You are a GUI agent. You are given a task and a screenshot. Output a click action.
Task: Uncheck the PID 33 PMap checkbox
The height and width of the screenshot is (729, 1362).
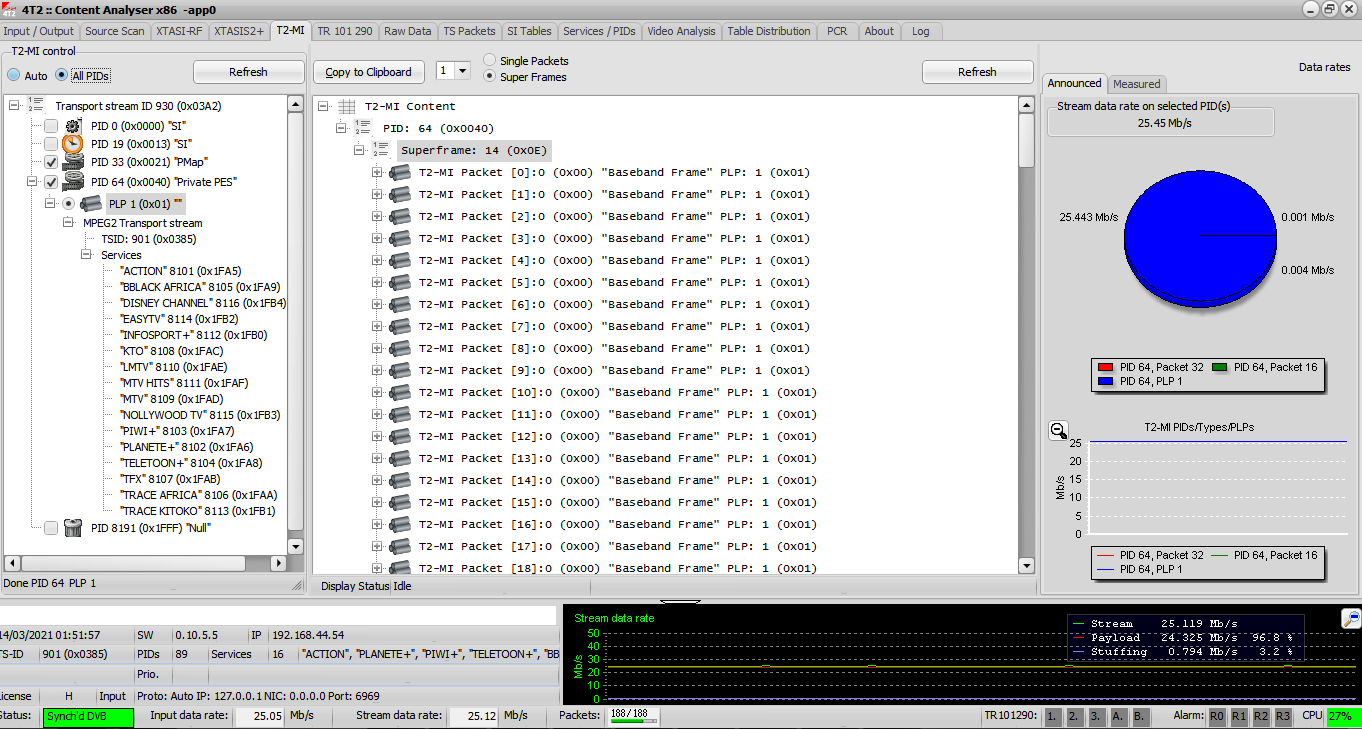click(x=51, y=162)
